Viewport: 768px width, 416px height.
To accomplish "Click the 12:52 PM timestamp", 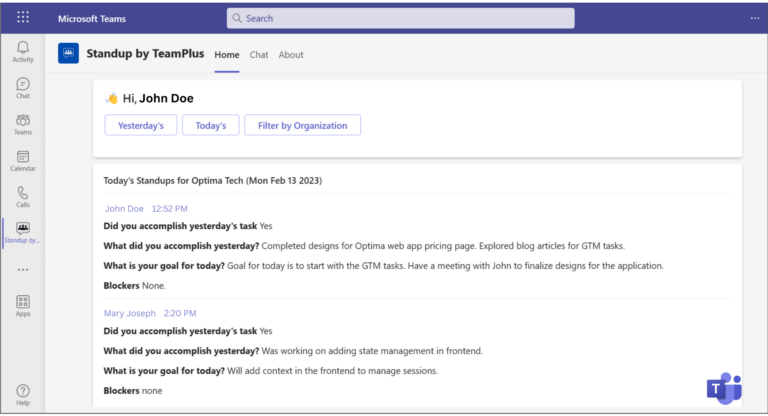I will click(x=169, y=209).
